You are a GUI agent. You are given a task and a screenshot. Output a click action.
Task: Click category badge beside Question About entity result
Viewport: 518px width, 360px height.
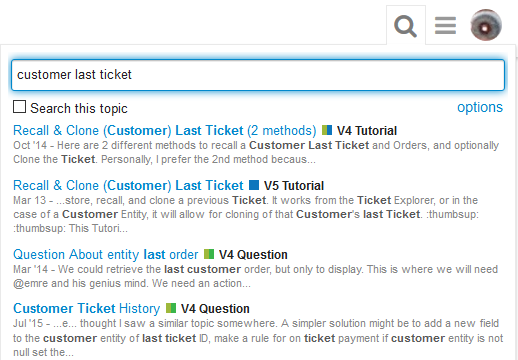pos(209,254)
